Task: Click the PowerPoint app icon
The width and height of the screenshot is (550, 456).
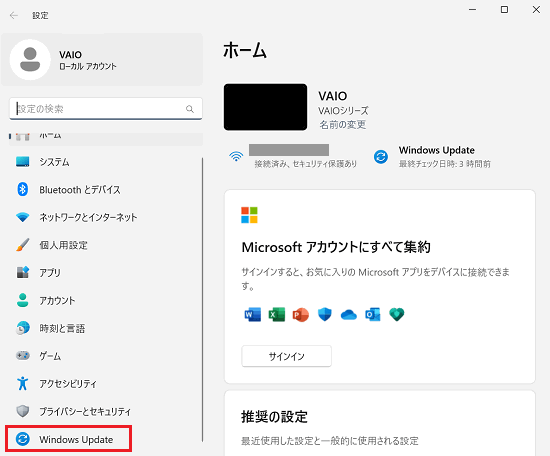Action: pos(301,315)
